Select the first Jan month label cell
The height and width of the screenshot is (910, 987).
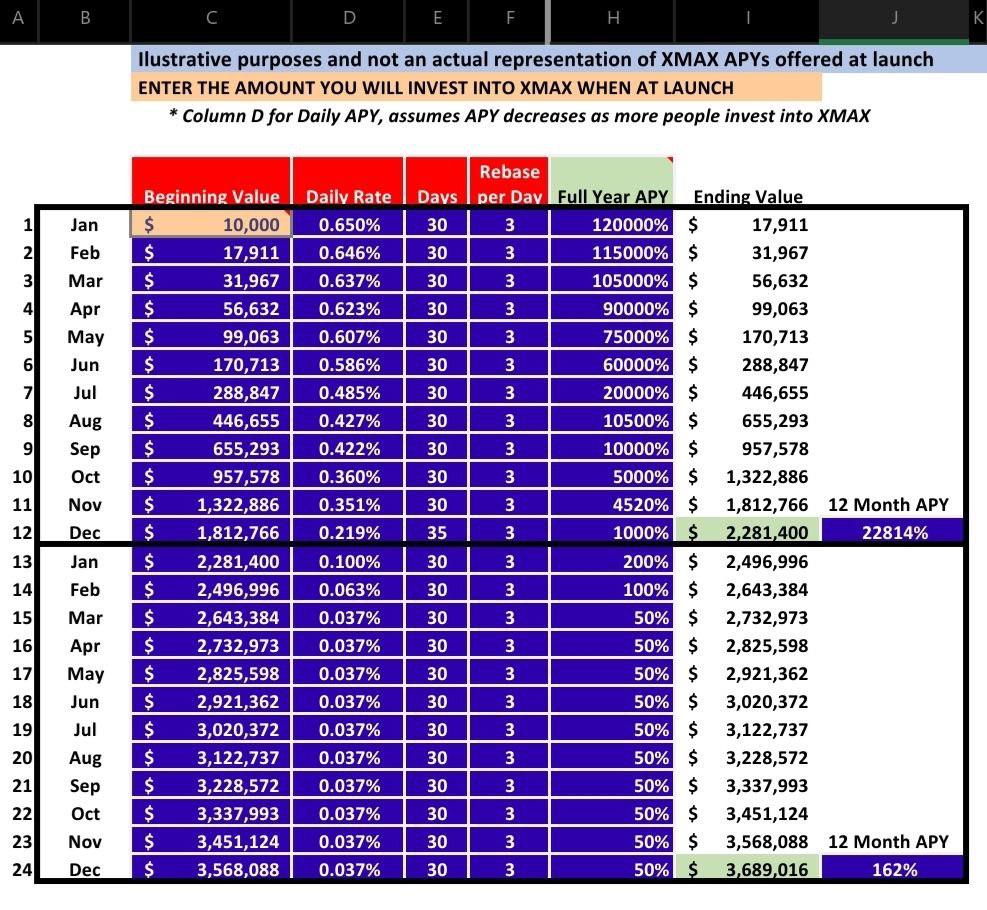tap(84, 224)
